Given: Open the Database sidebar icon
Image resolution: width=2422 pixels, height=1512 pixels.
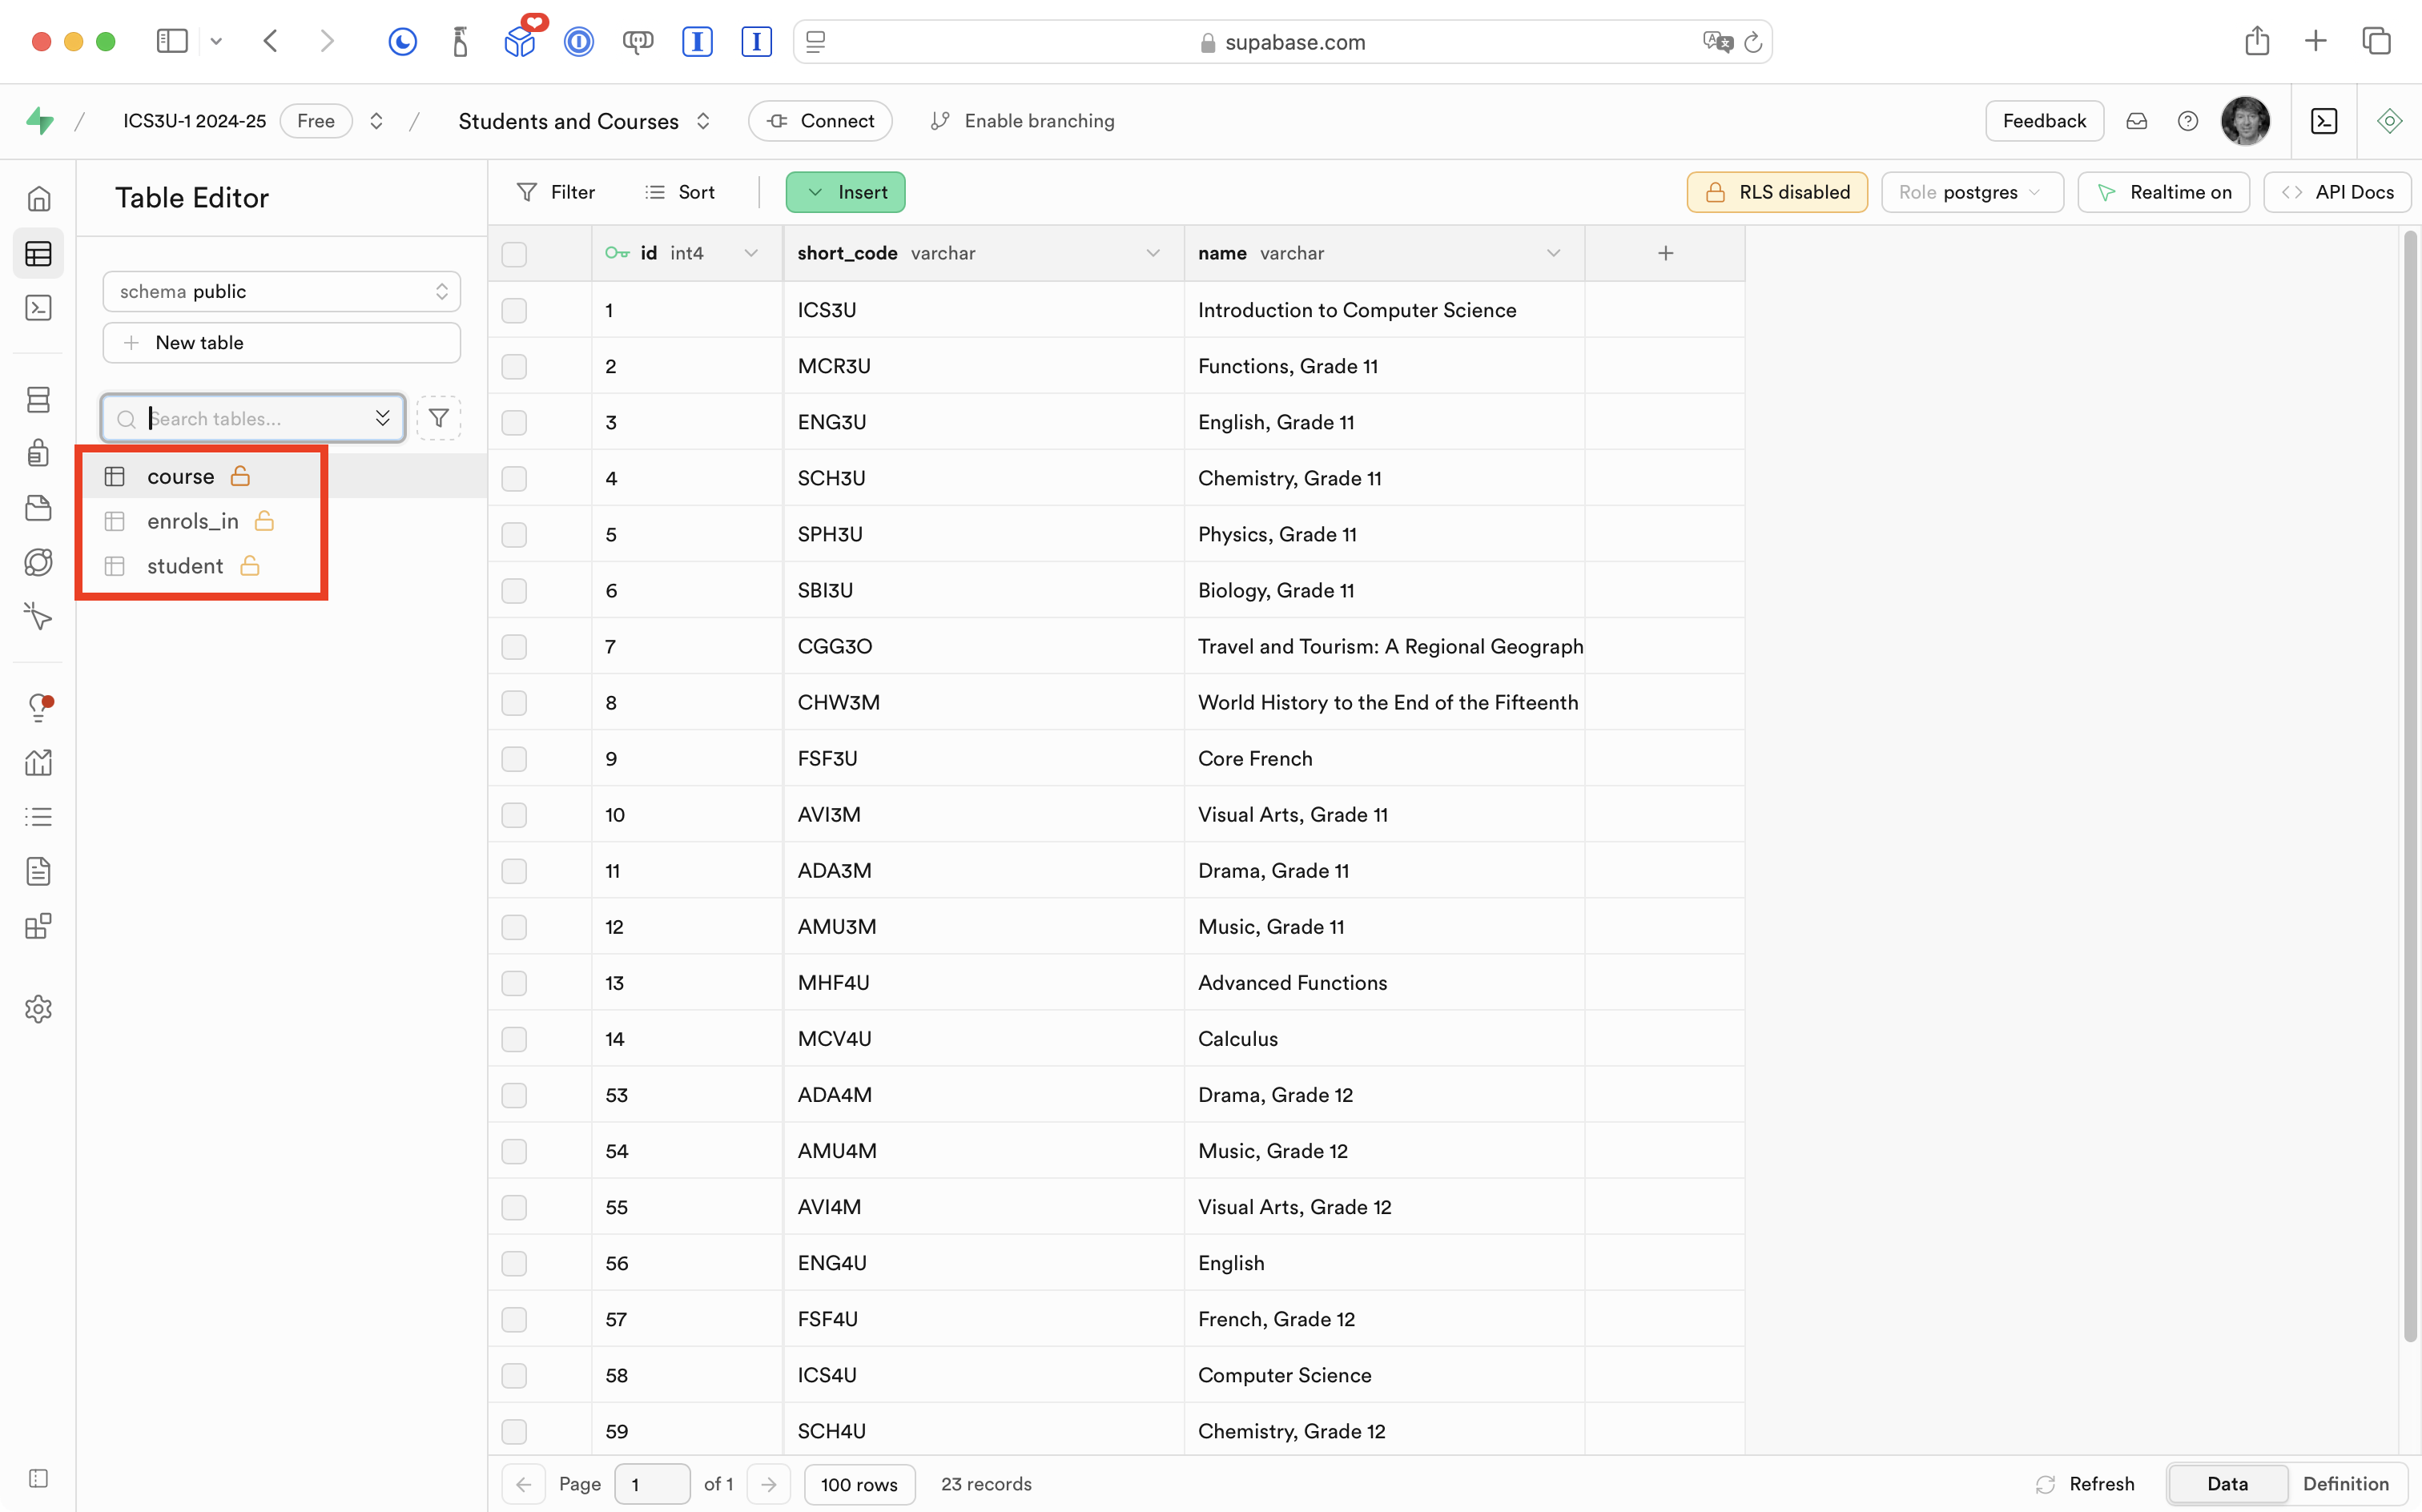Looking at the screenshot, I should (38, 400).
